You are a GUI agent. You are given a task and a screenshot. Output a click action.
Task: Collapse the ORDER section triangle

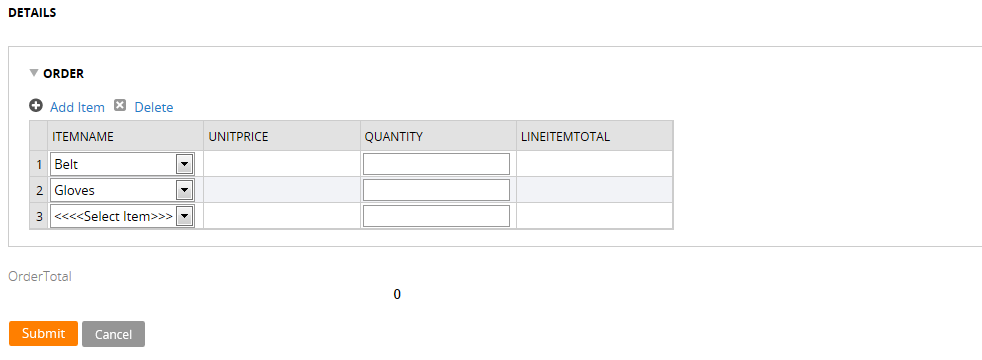(34, 73)
